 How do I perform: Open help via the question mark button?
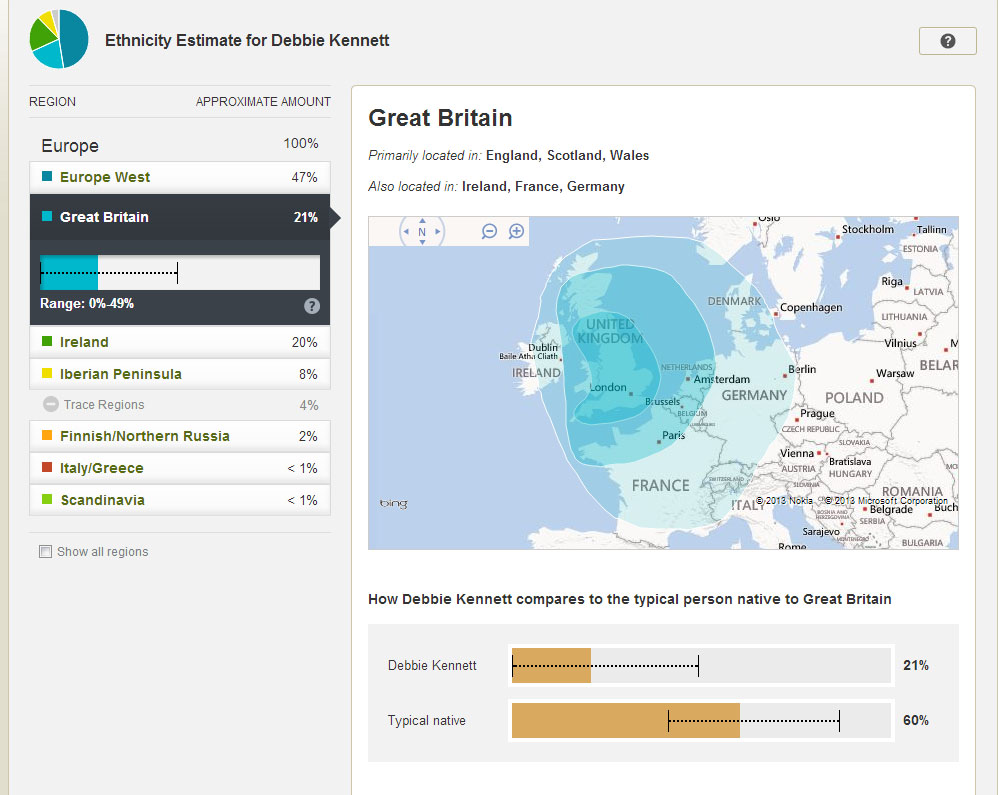946,40
